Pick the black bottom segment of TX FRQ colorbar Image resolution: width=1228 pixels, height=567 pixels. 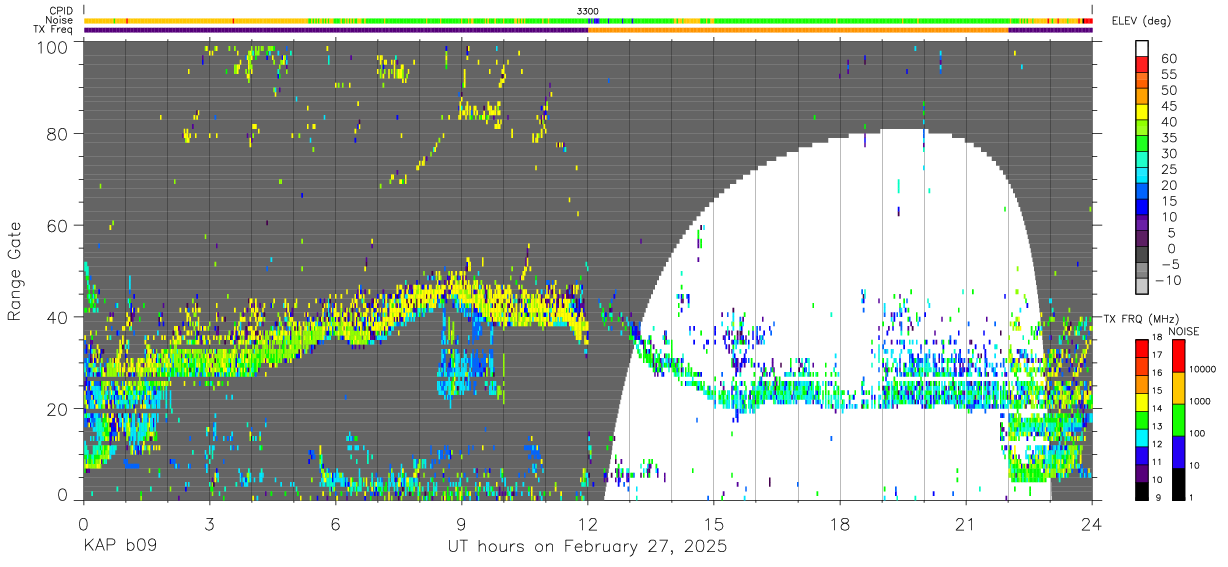1143,490
